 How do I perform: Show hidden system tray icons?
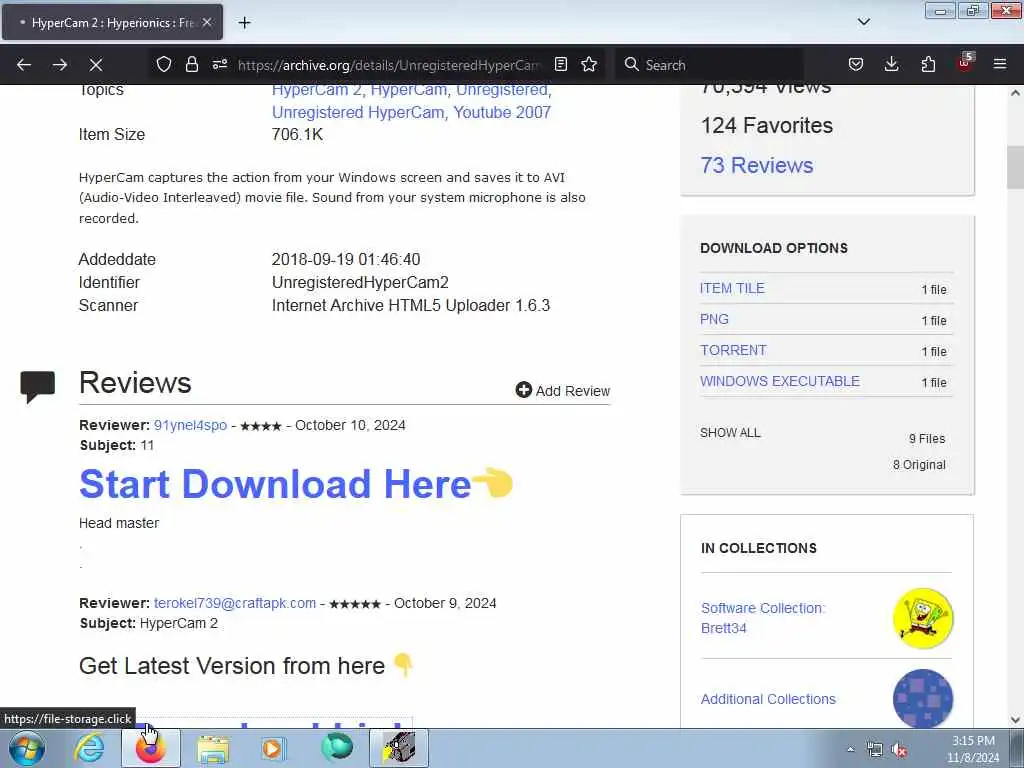(850, 749)
